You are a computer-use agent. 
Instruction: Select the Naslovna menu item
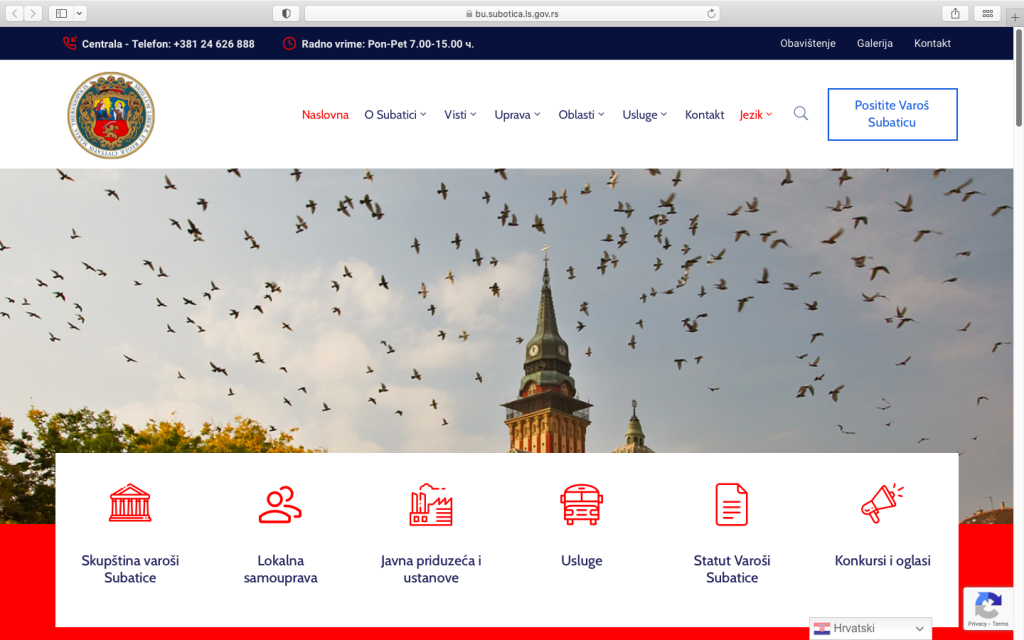325,115
